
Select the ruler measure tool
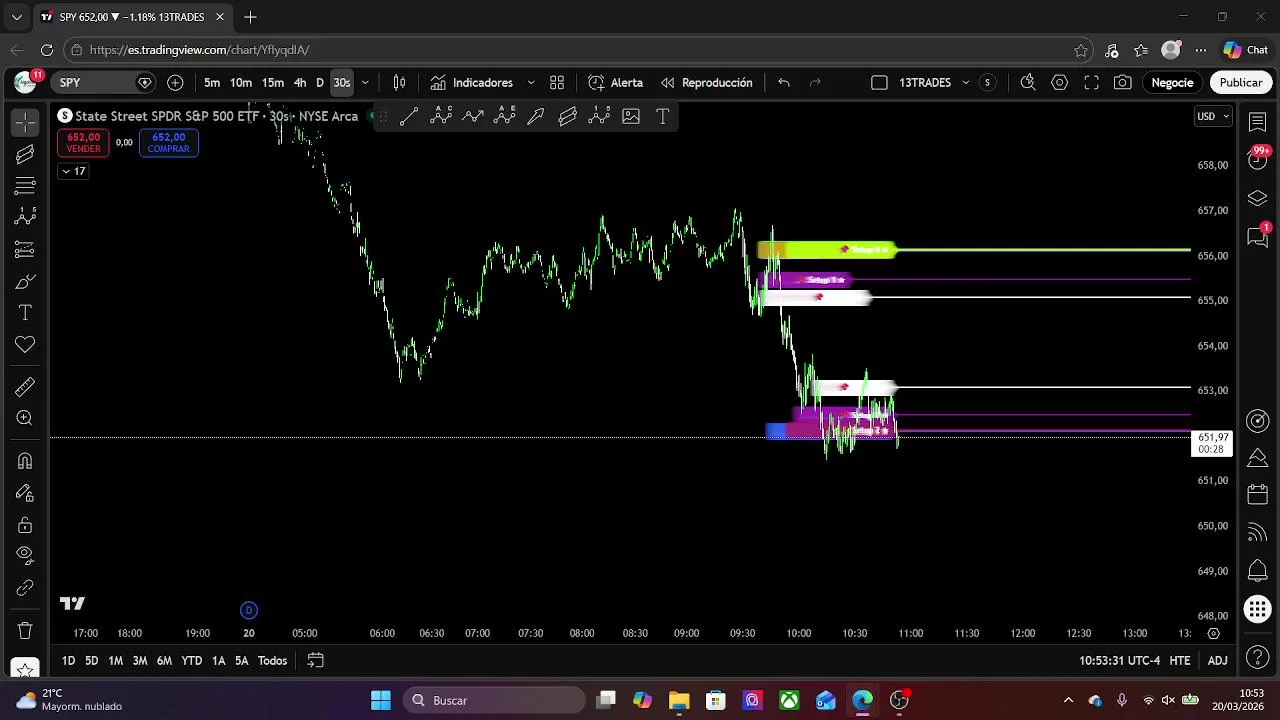25,387
